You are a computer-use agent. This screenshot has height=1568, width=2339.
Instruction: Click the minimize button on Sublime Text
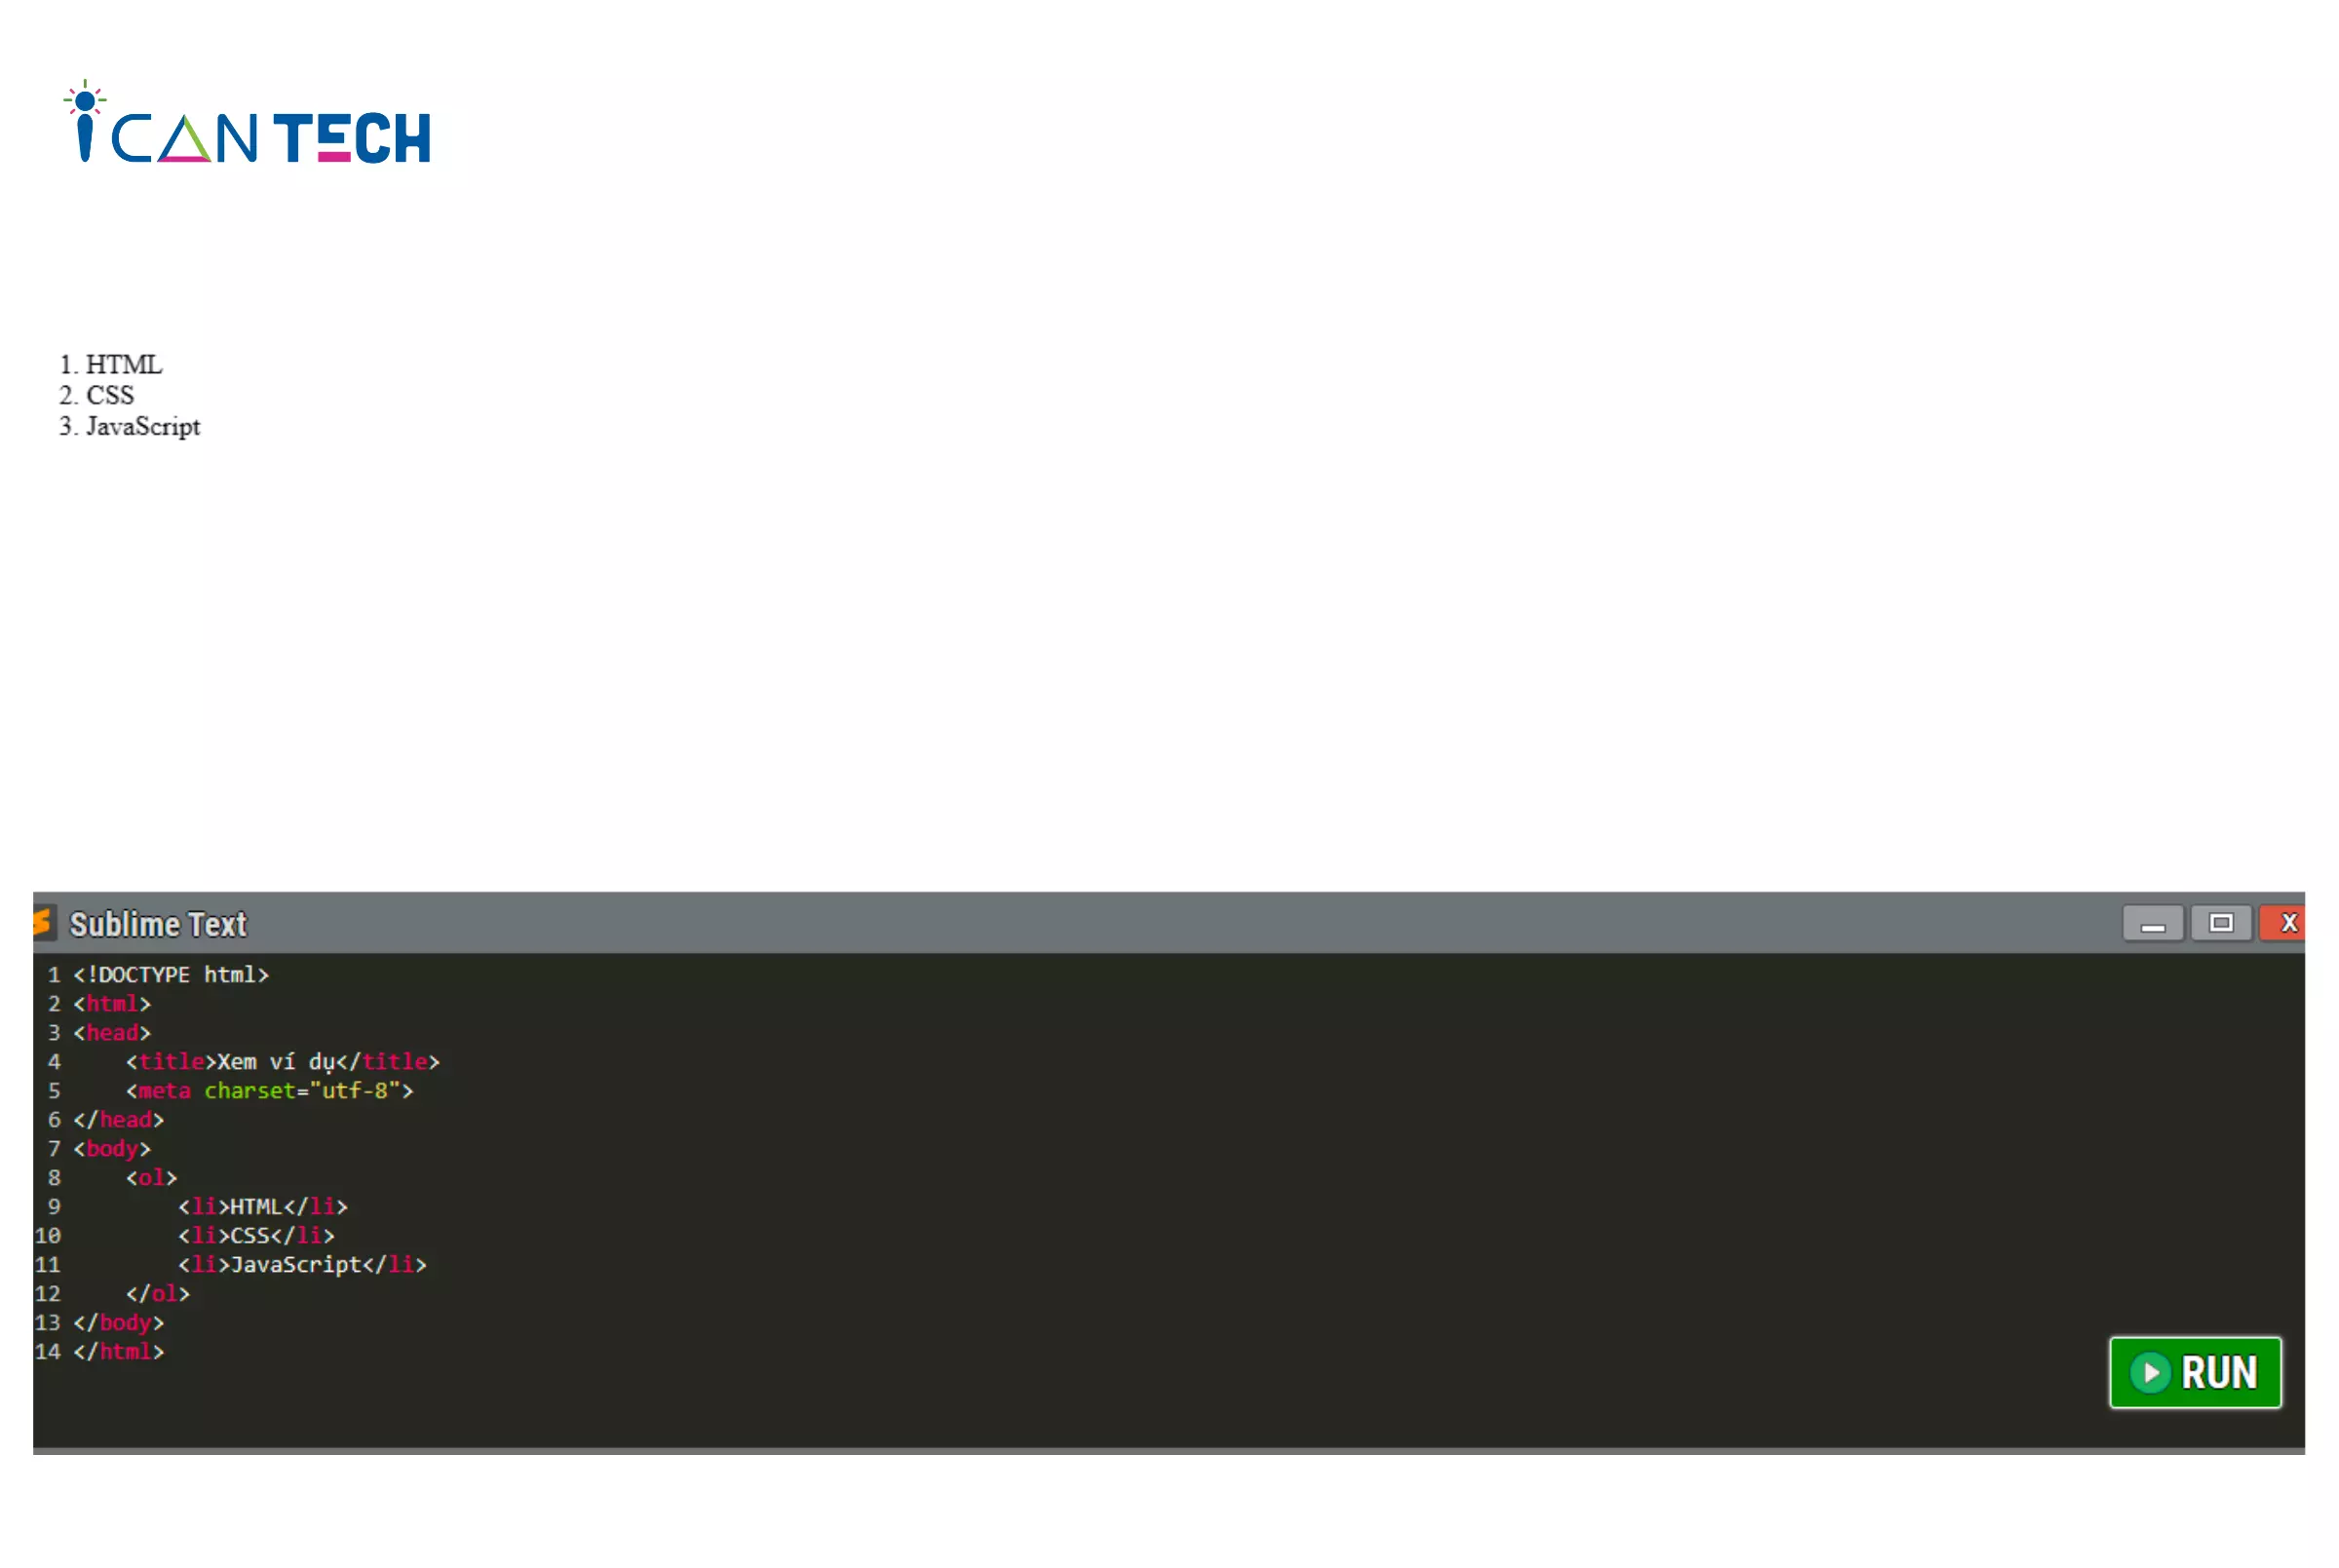(2154, 922)
